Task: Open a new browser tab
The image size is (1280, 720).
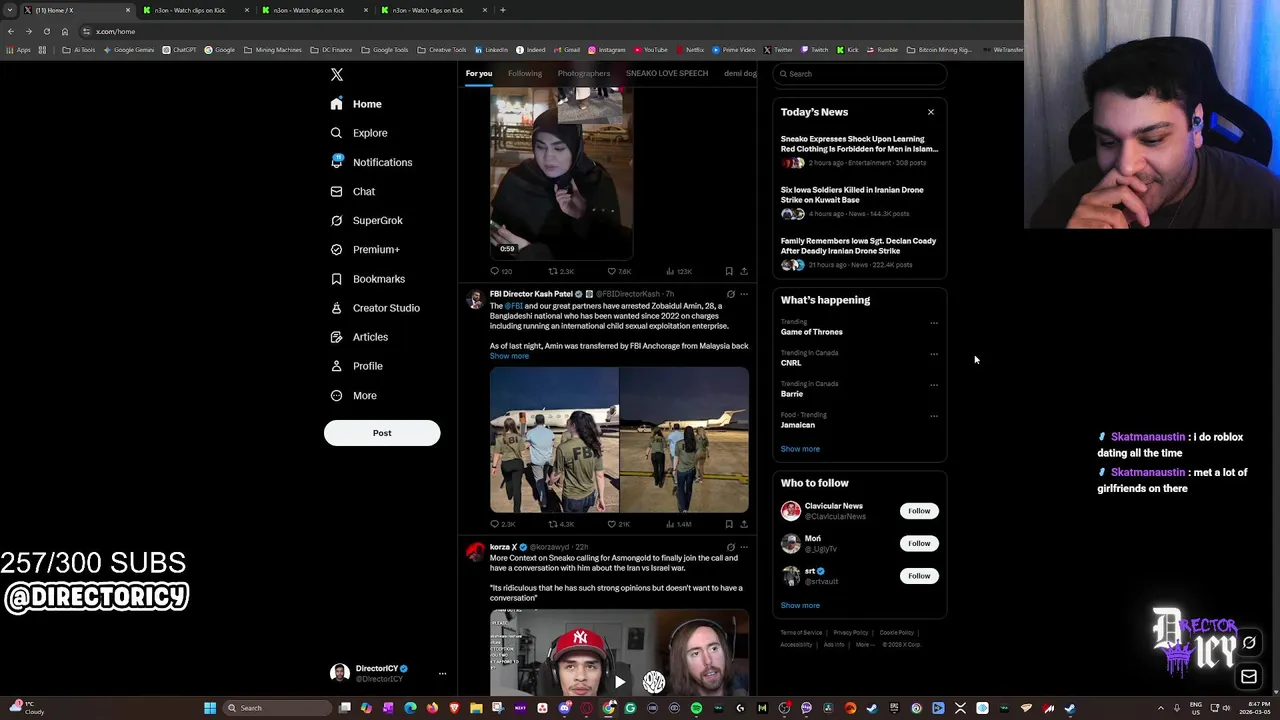Action: click(503, 10)
